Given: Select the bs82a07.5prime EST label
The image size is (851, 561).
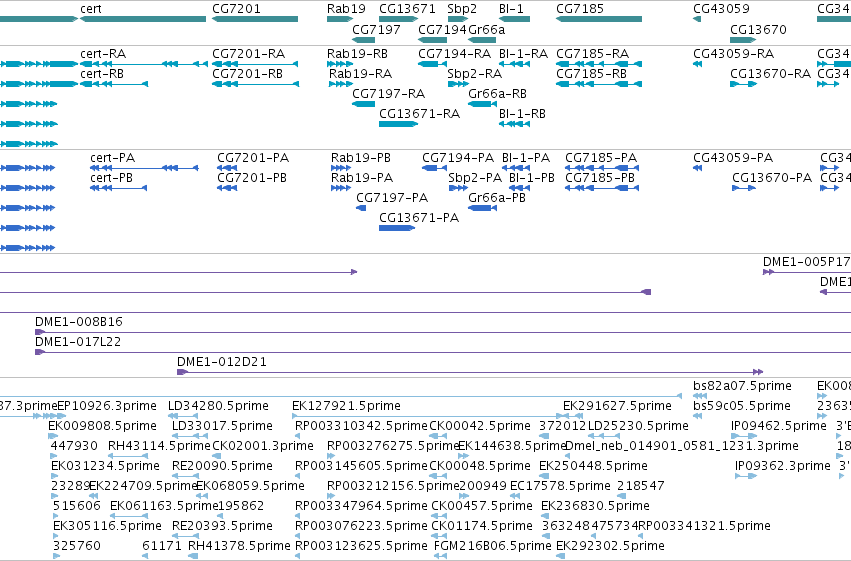Looking at the screenshot, I should [x=742, y=386].
